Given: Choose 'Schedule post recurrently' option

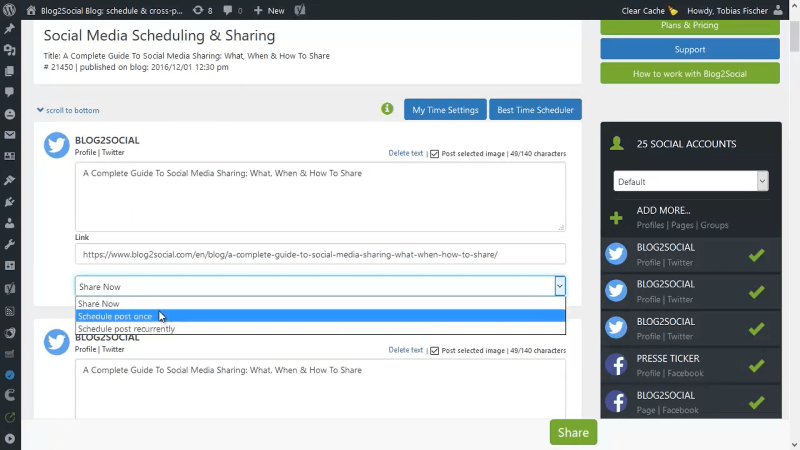Looking at the screenshot, I should click(x=320, y=329).
